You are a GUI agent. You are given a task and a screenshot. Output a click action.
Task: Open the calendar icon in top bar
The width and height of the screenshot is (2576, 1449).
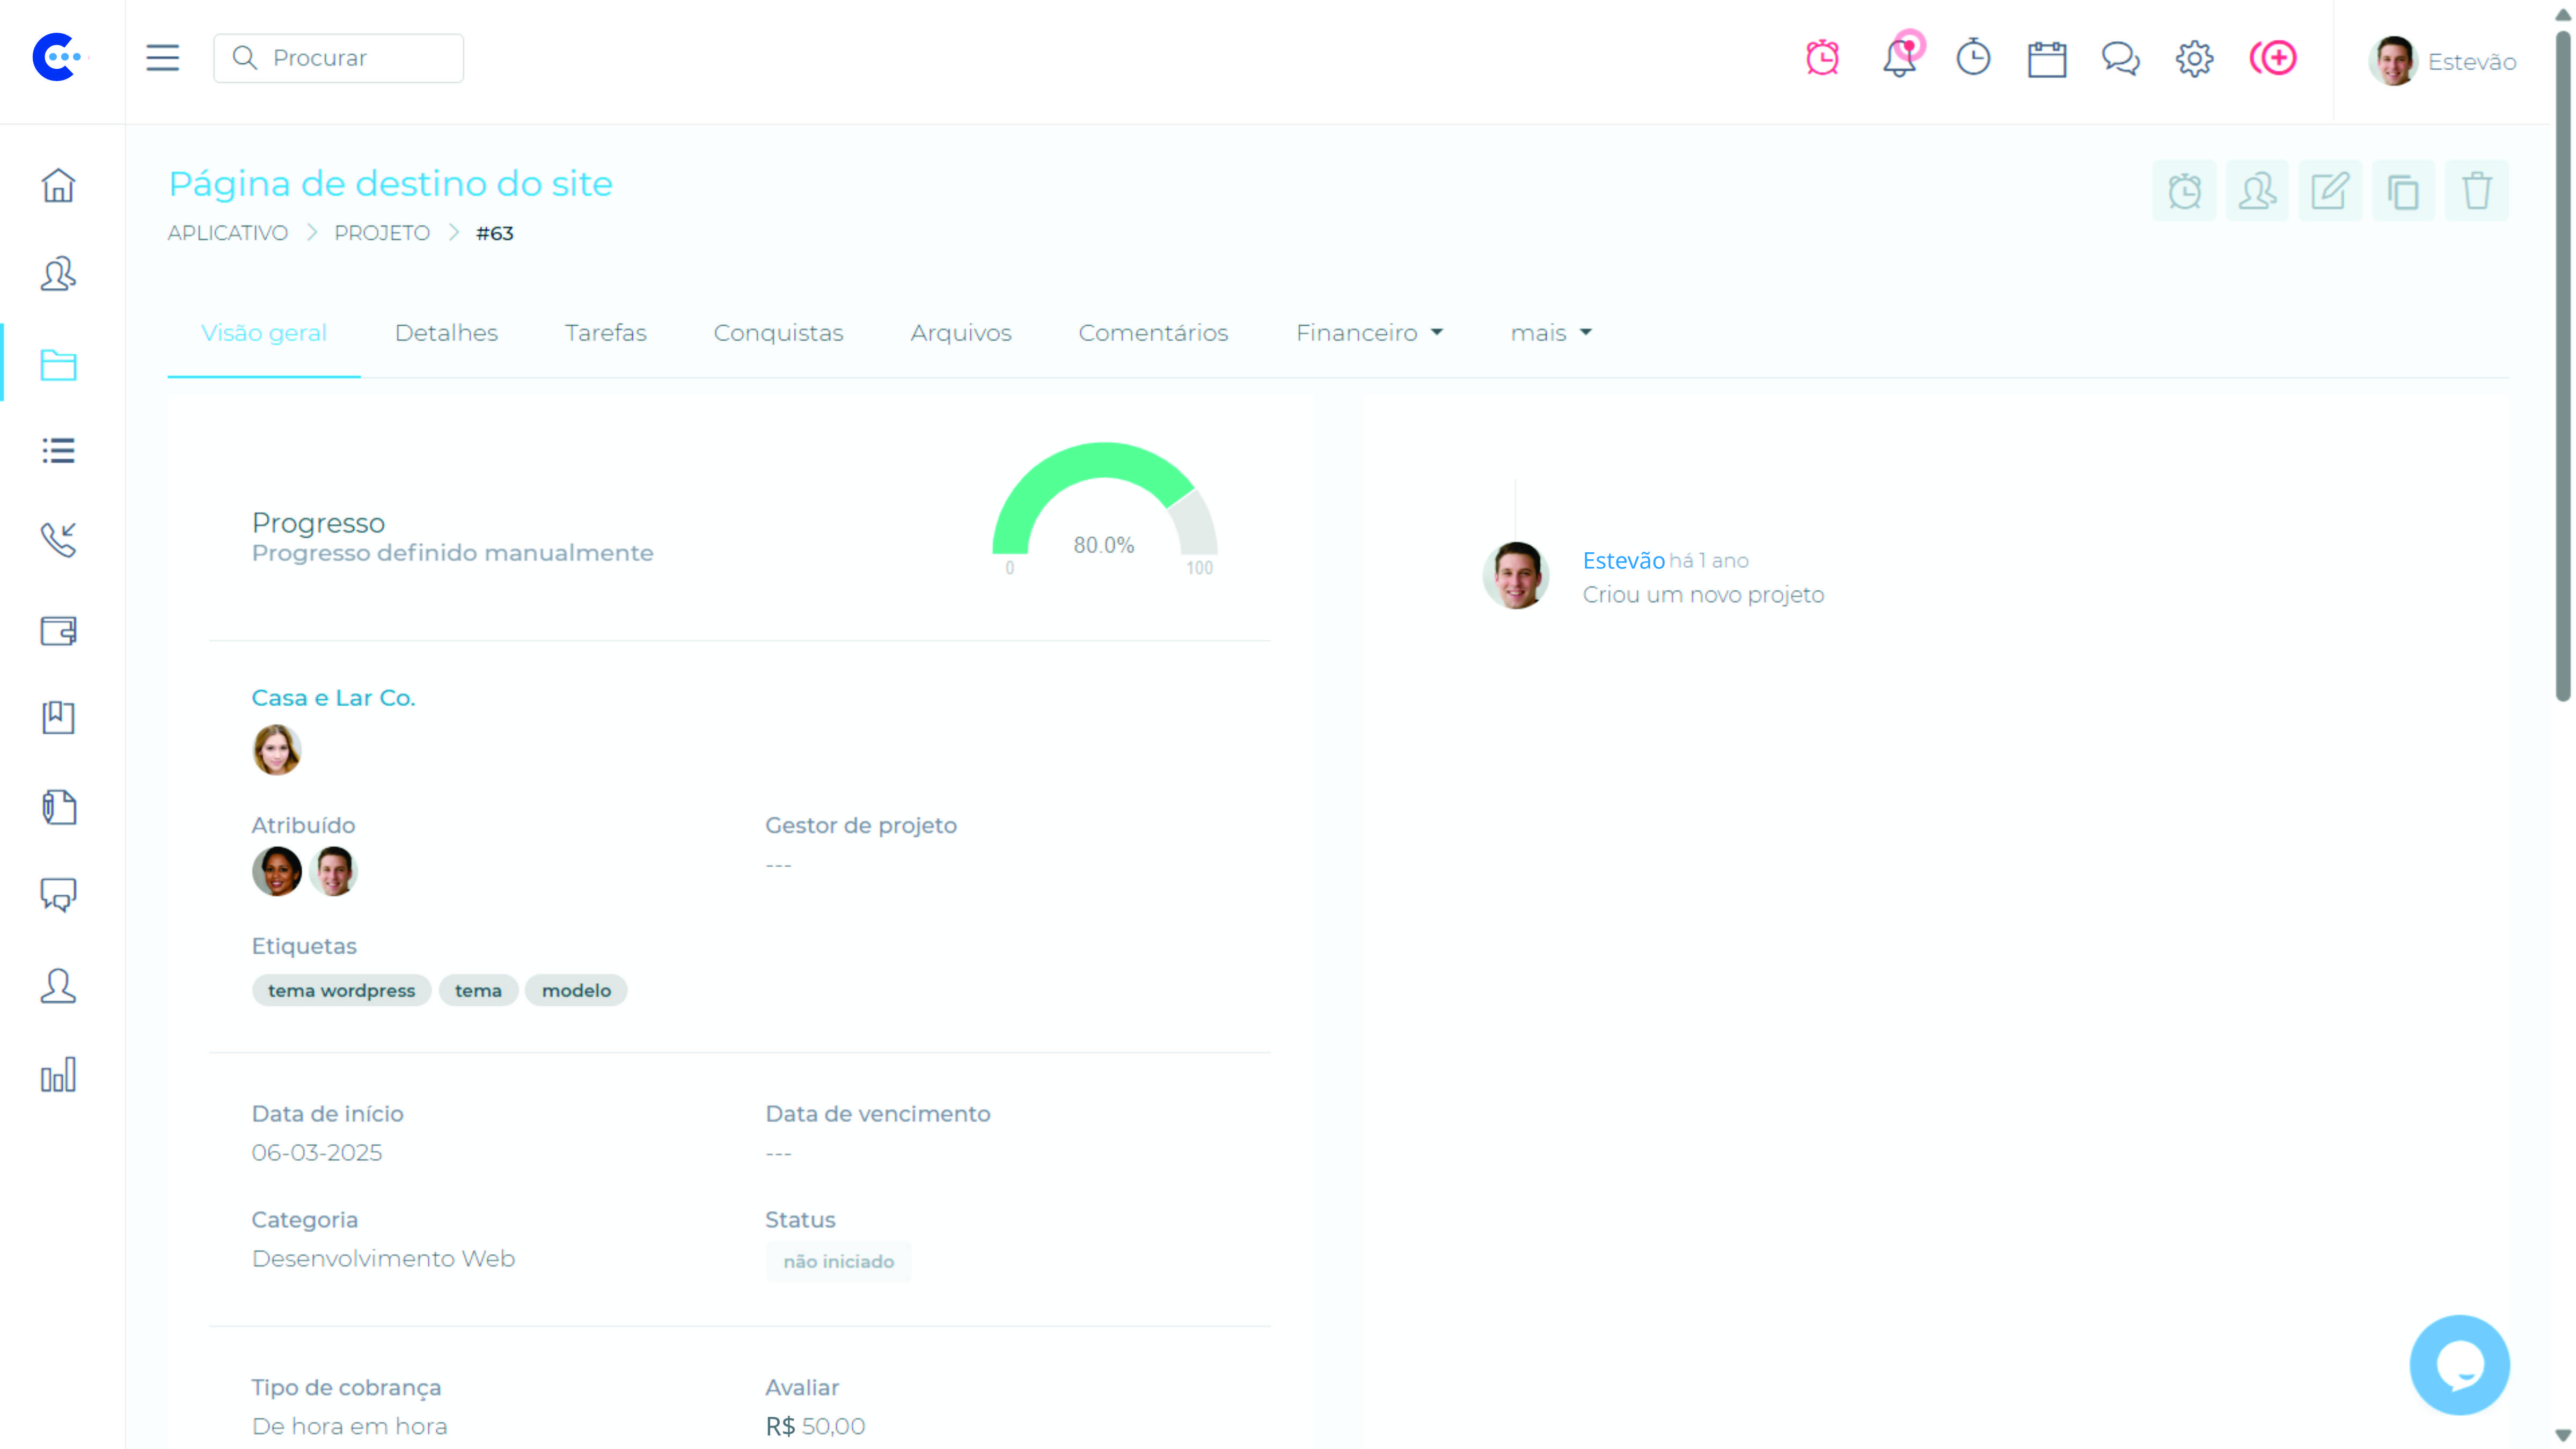pyautogui.click(x=2047, y=59)
